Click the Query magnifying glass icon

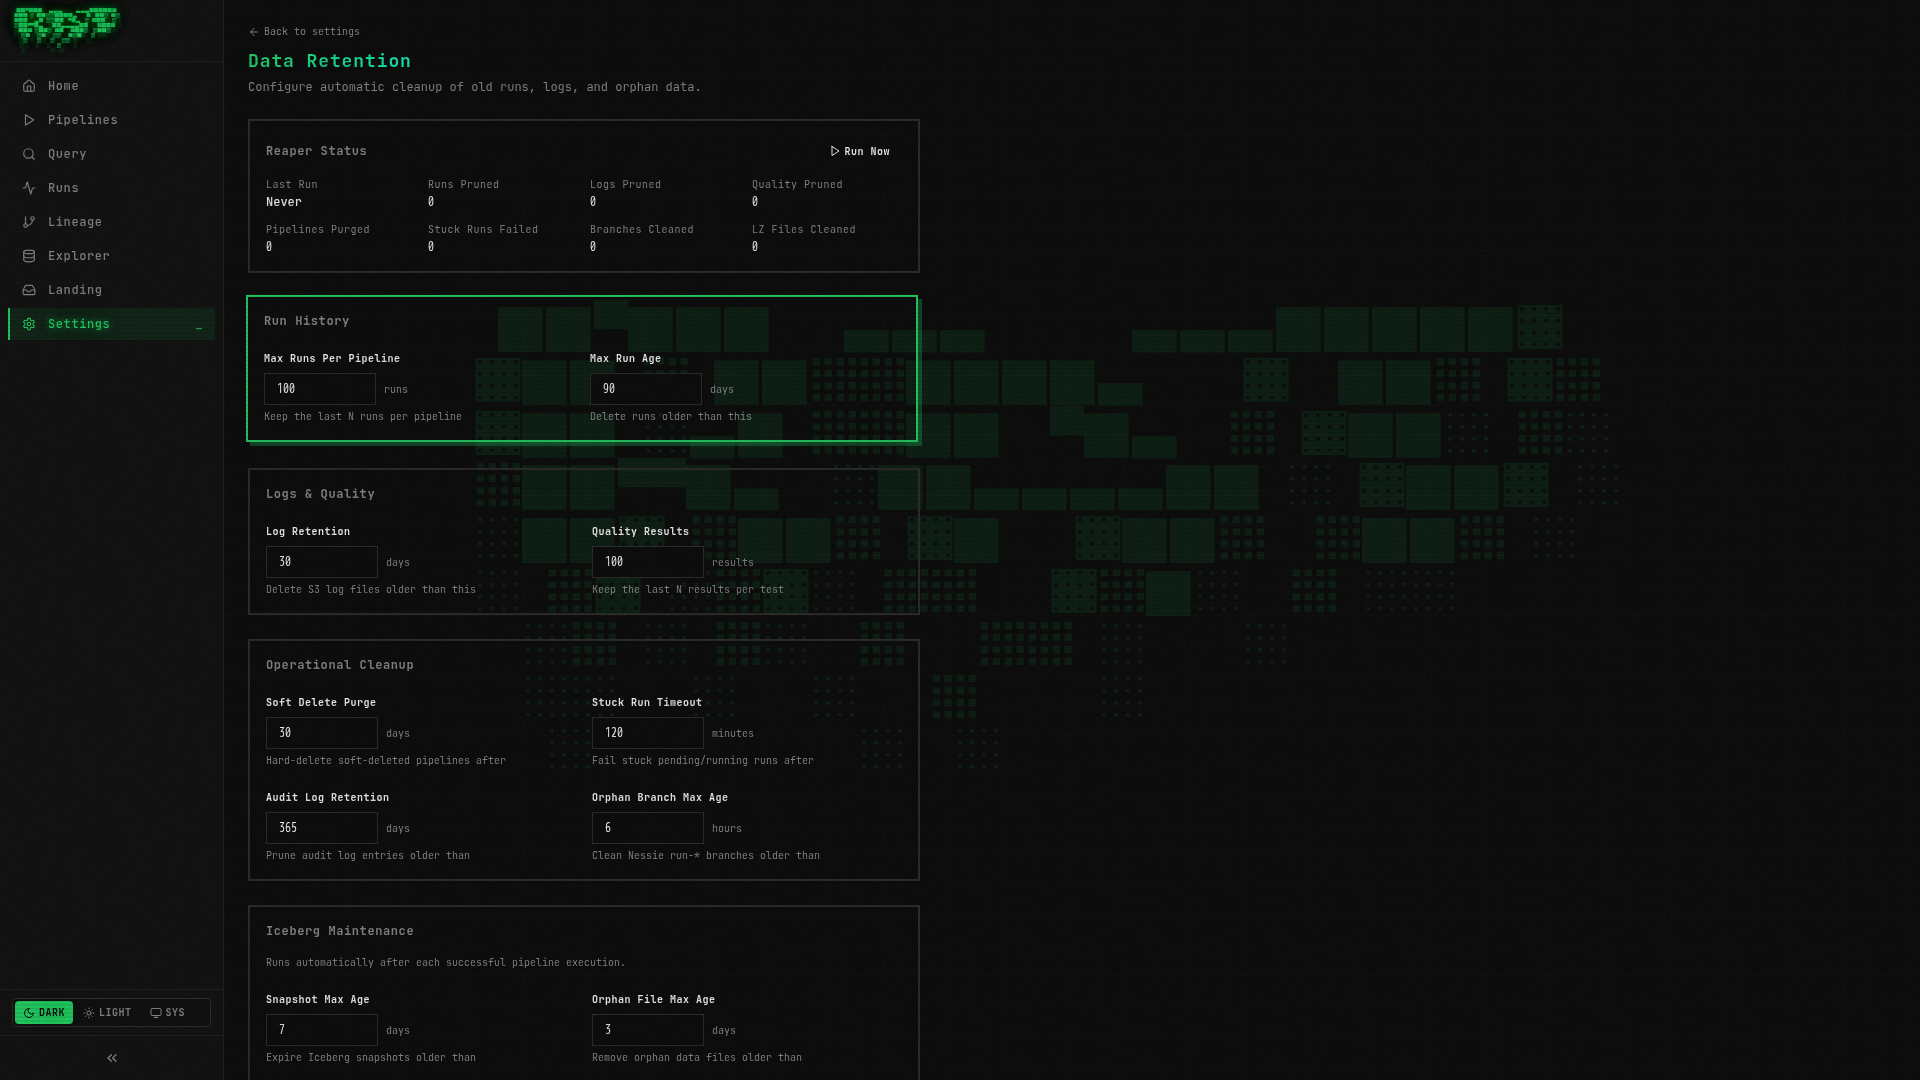click(29, 154)
